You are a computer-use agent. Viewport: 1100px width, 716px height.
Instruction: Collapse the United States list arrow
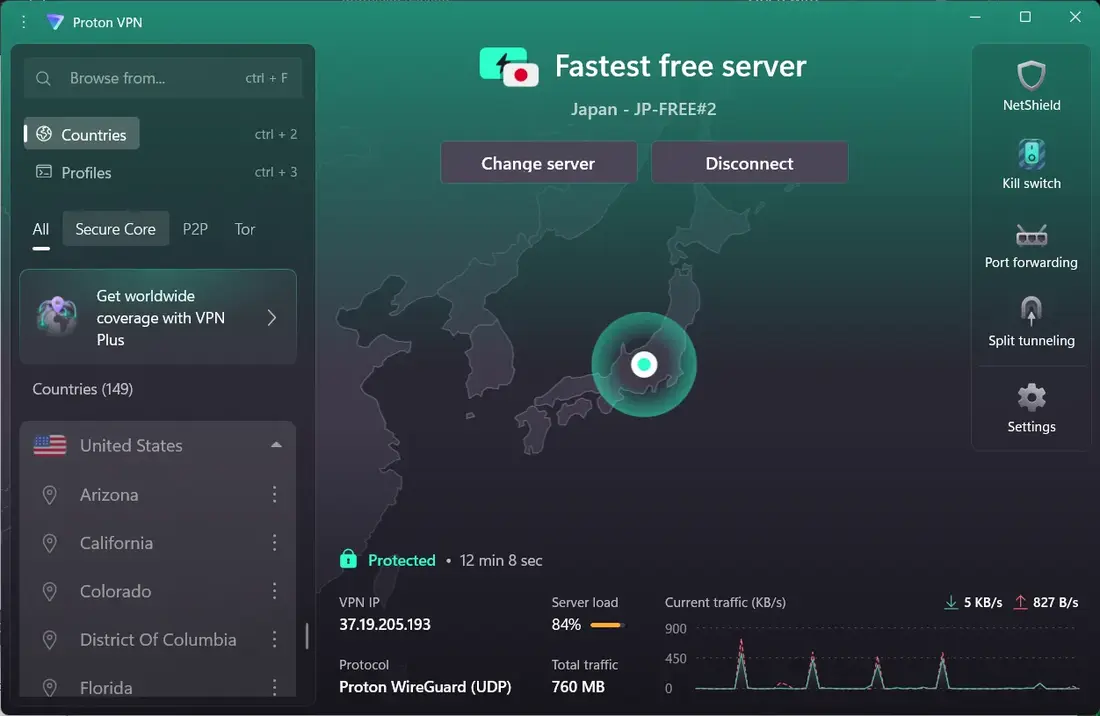[276, 445]
